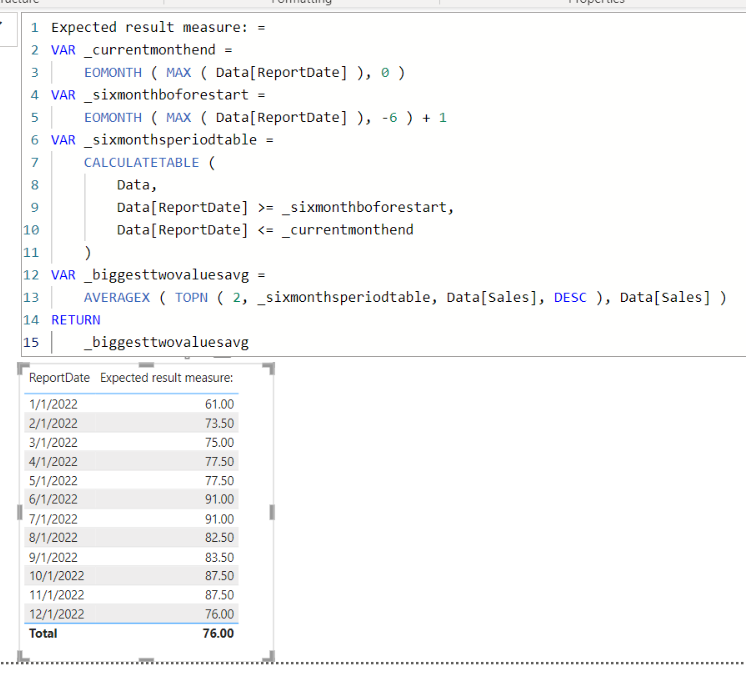Select the 11/1/2022 date cell
The width and height of the screenshot is (746, 675).
click(57, 595)
